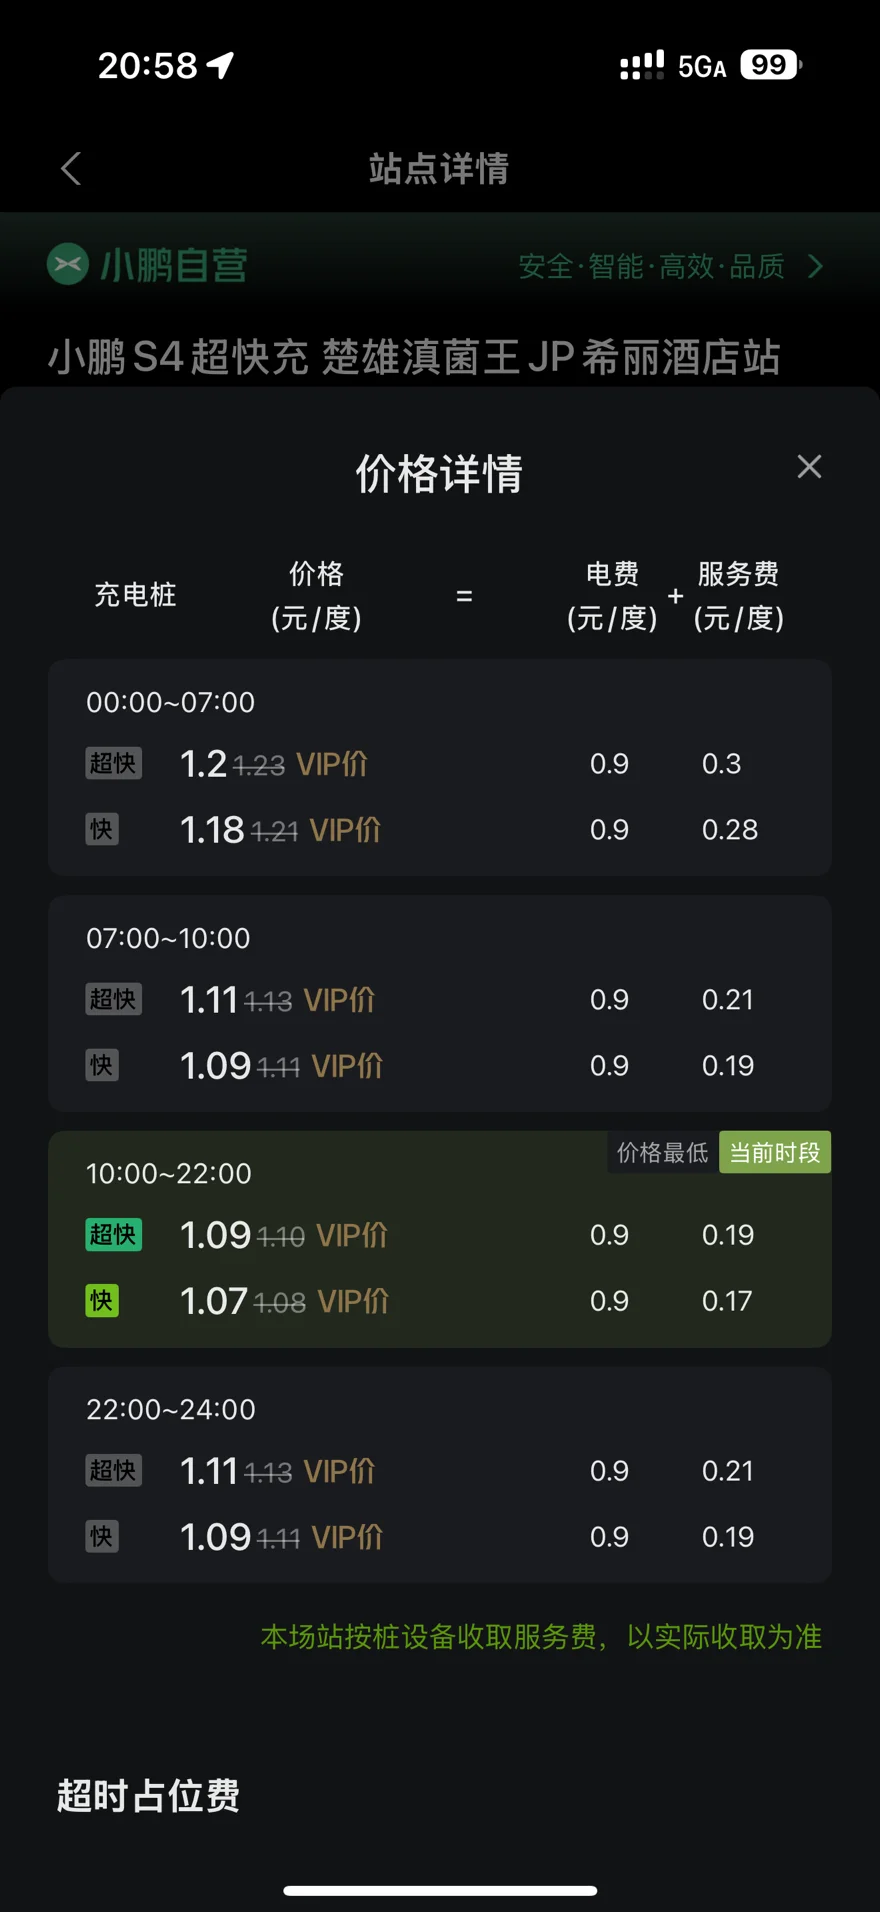Tap the 小鹏自营 XPeng logo icon
This screenshot has width=880, height=1912.
(x=68, y=264)
